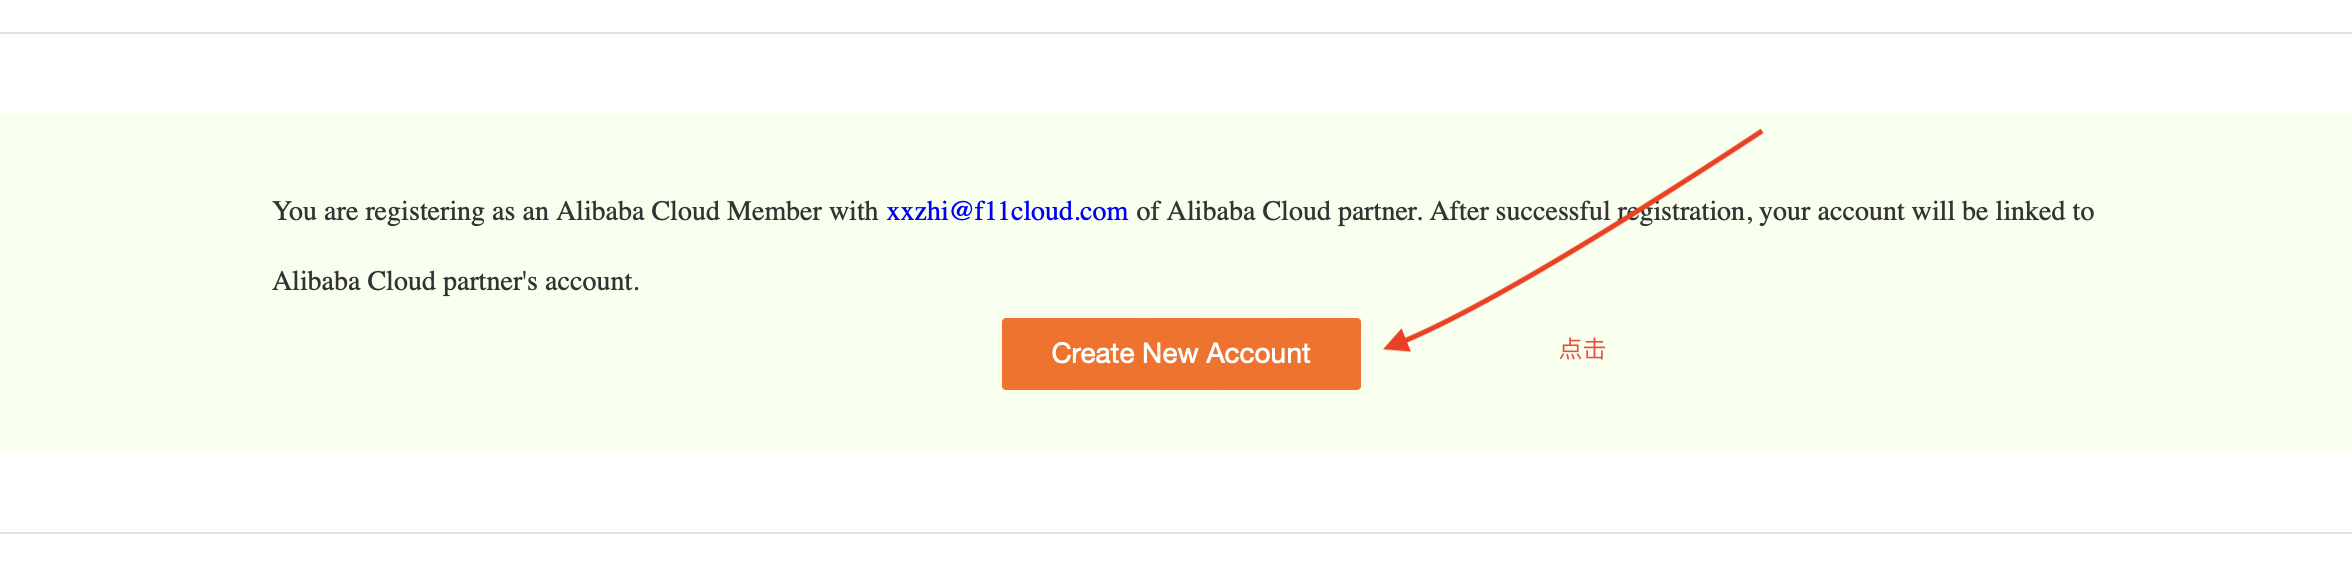
Task: Click the white space below the green banner
Action: [x=1176, y=492]
